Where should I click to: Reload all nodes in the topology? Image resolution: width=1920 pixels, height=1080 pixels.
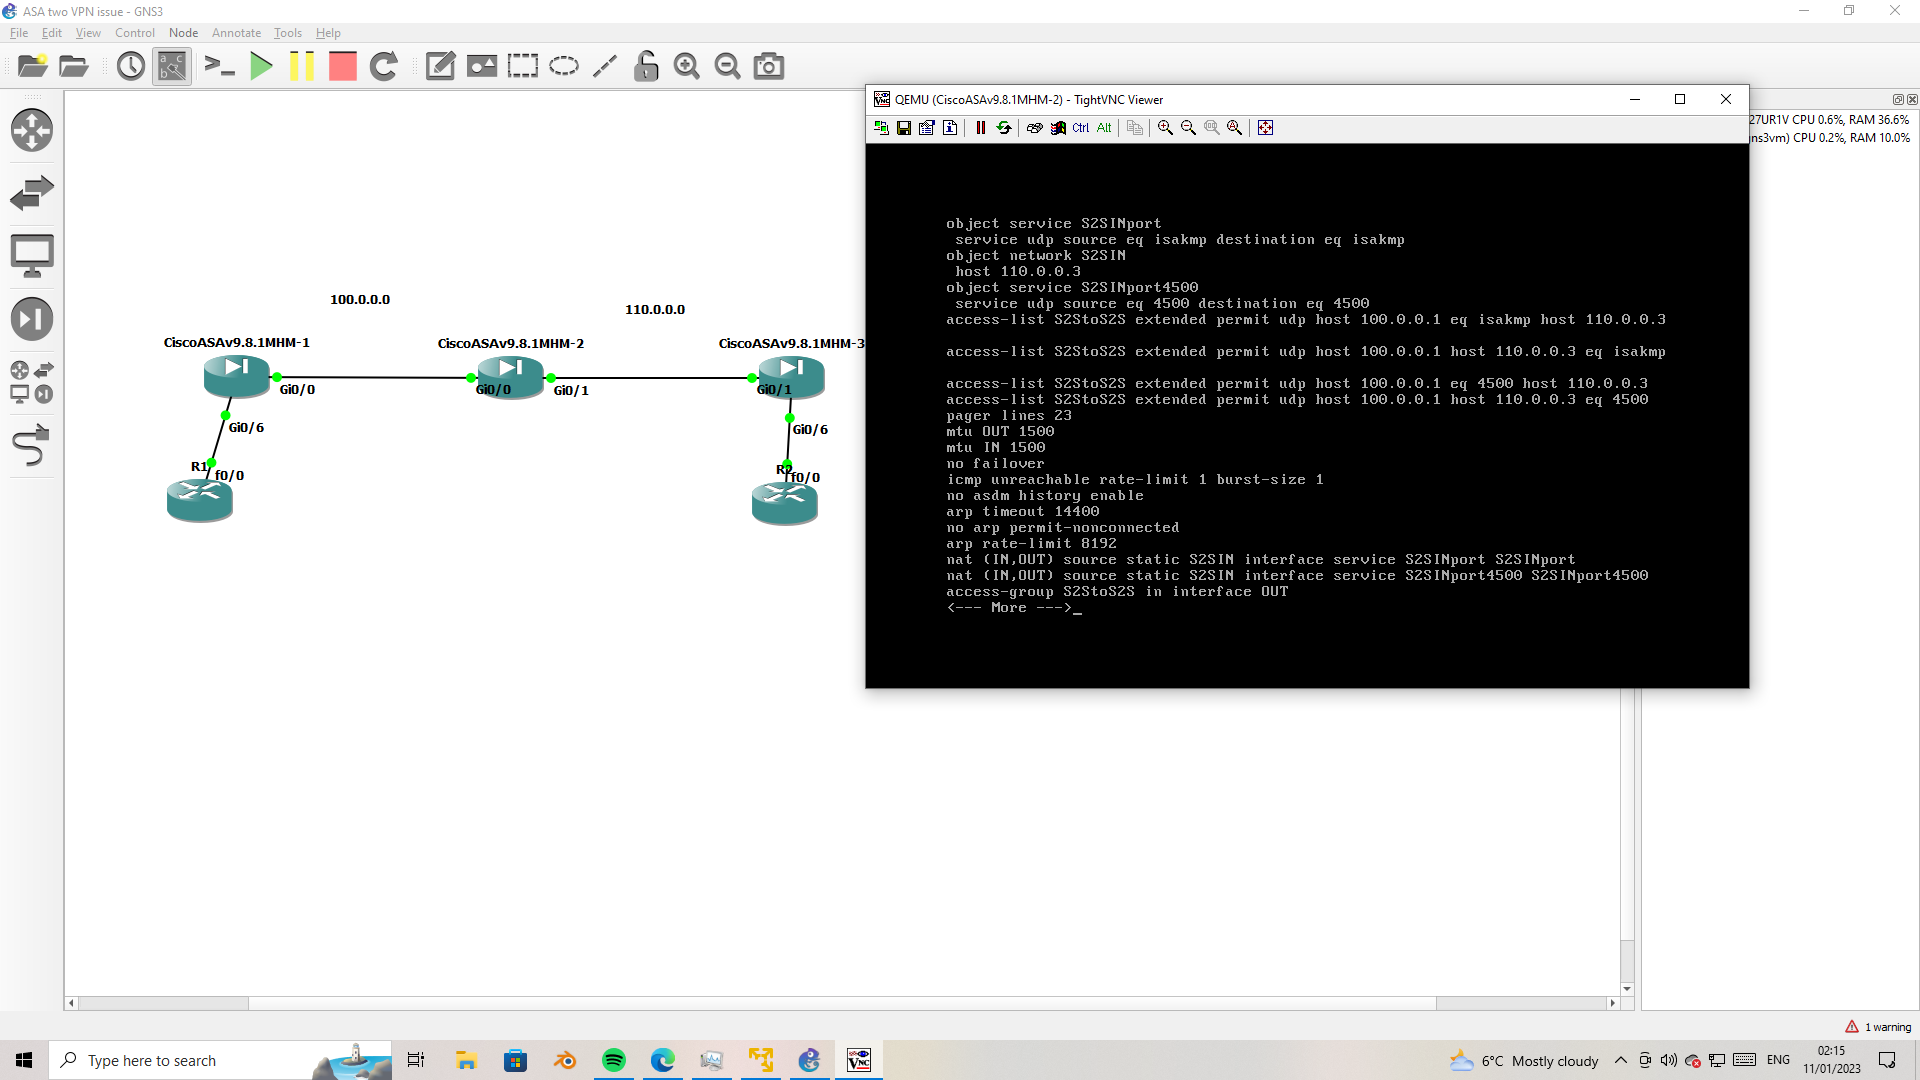[x=385, y=66]
